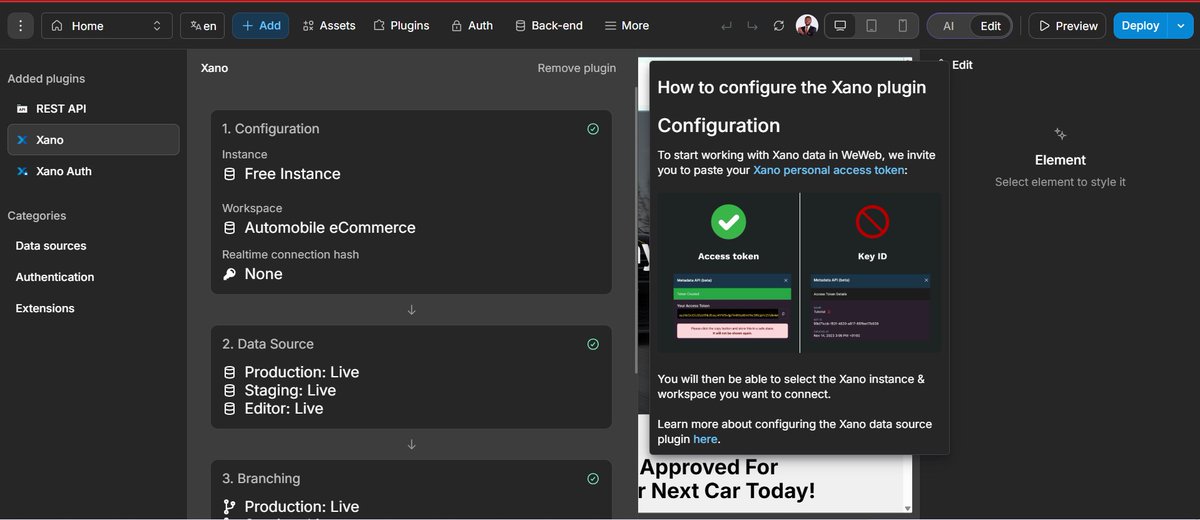Click the 'Free Instance' text

[x=292, y=174]
